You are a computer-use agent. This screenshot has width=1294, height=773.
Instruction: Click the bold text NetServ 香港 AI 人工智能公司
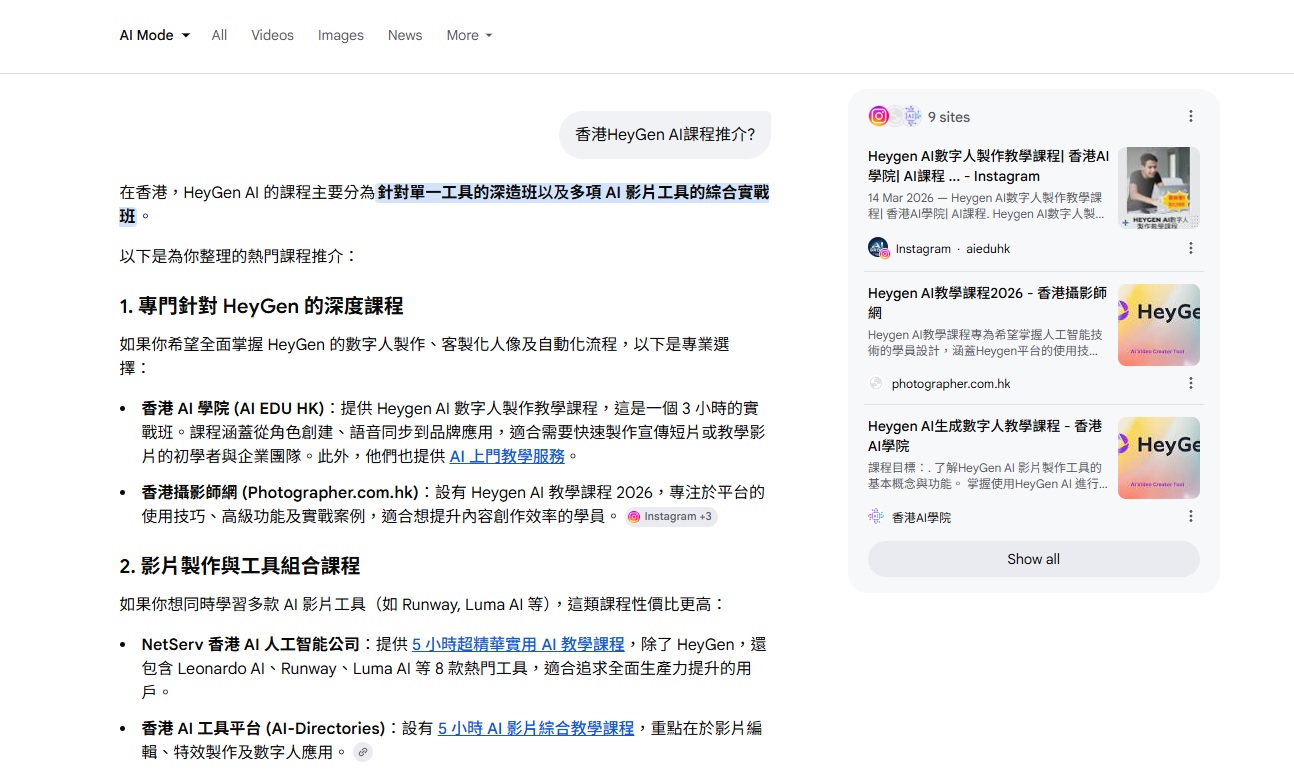(251, 644)
